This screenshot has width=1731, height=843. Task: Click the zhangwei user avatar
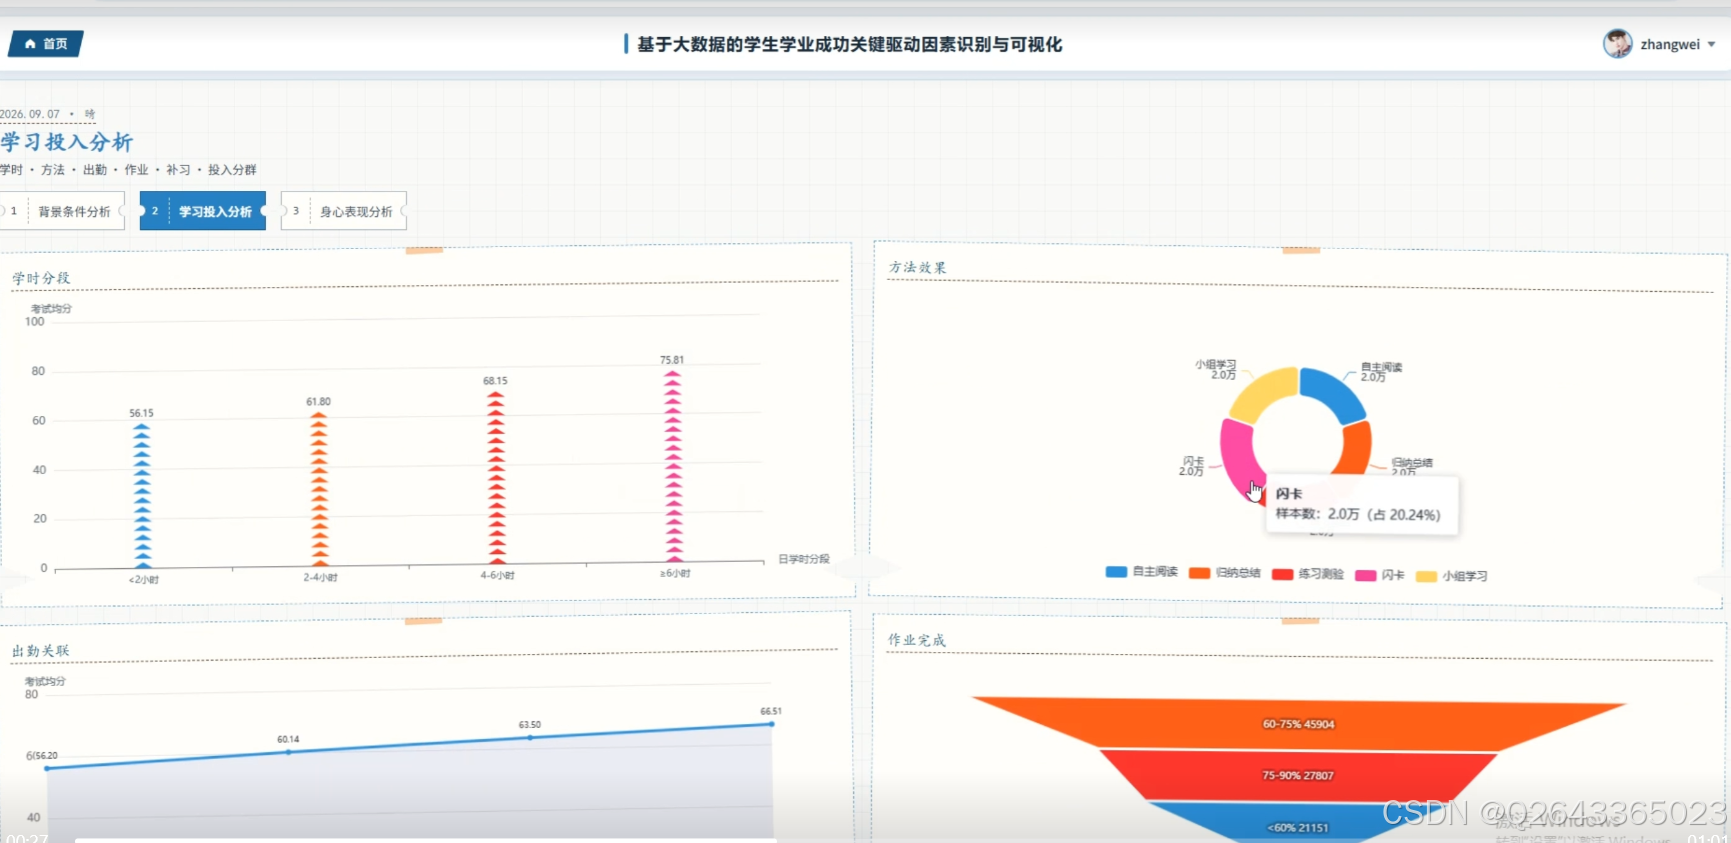click(1617, 44)
